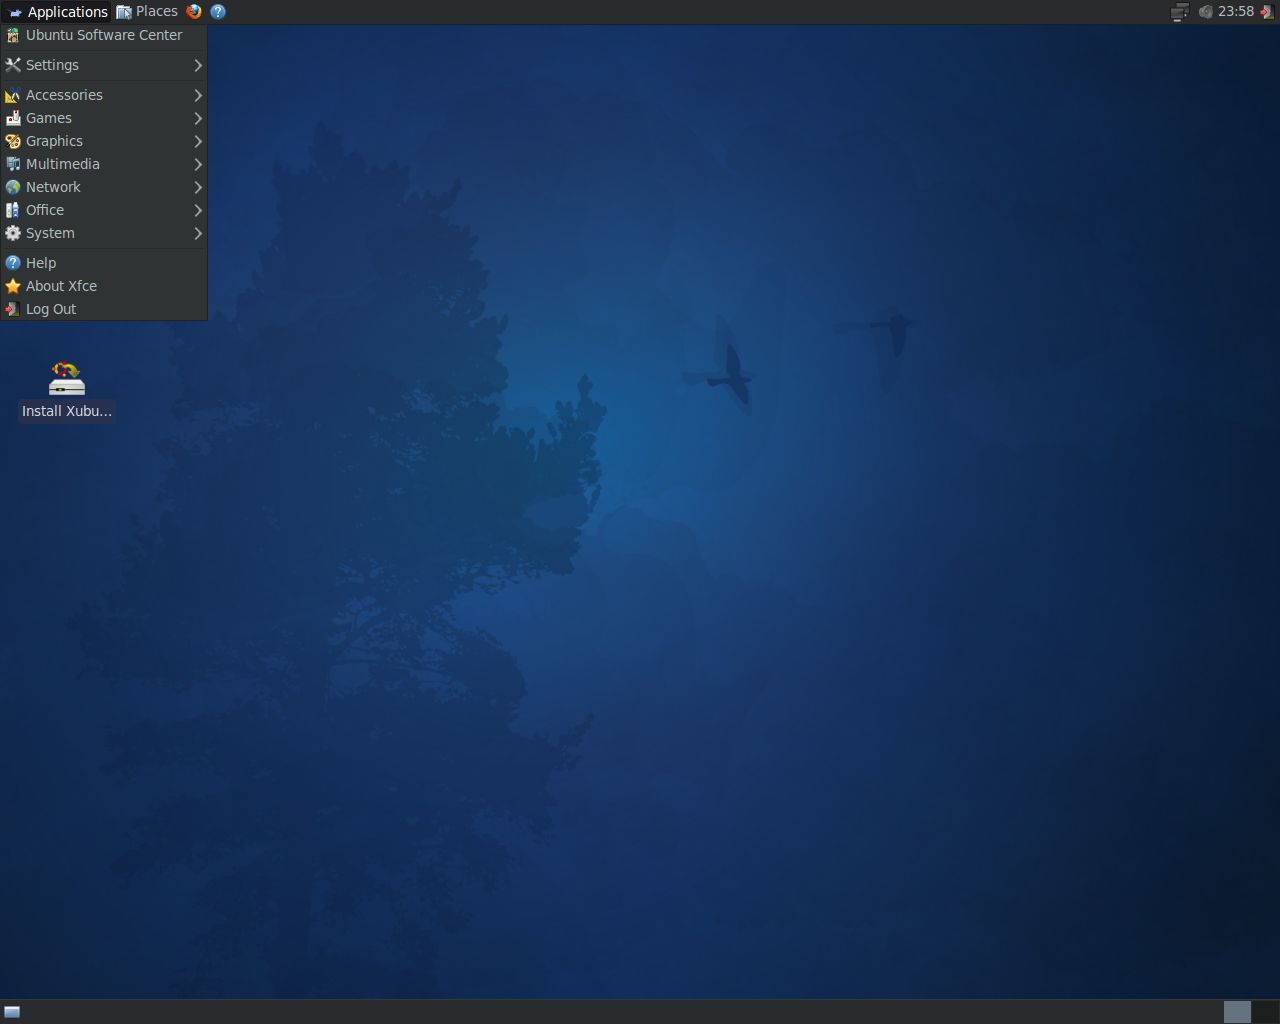Open the Graphics category palette icon
Image resolution: width=1280 pixels, height=1024 pixels.
click(x=13, y=141)
